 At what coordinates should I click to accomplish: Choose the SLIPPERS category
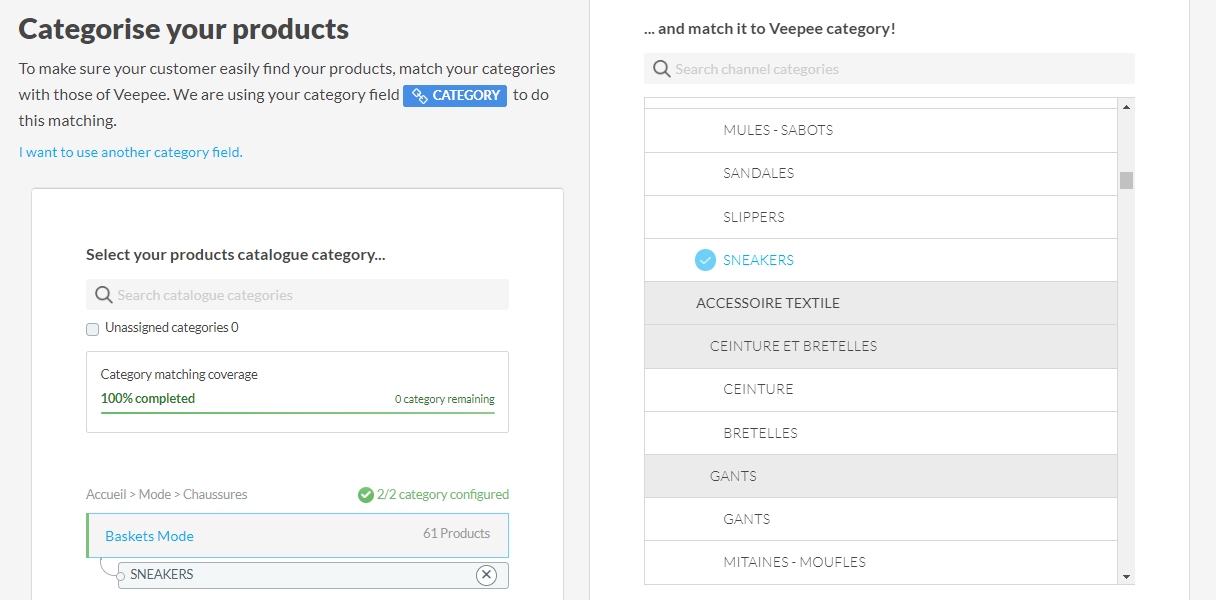coord(754,217)
